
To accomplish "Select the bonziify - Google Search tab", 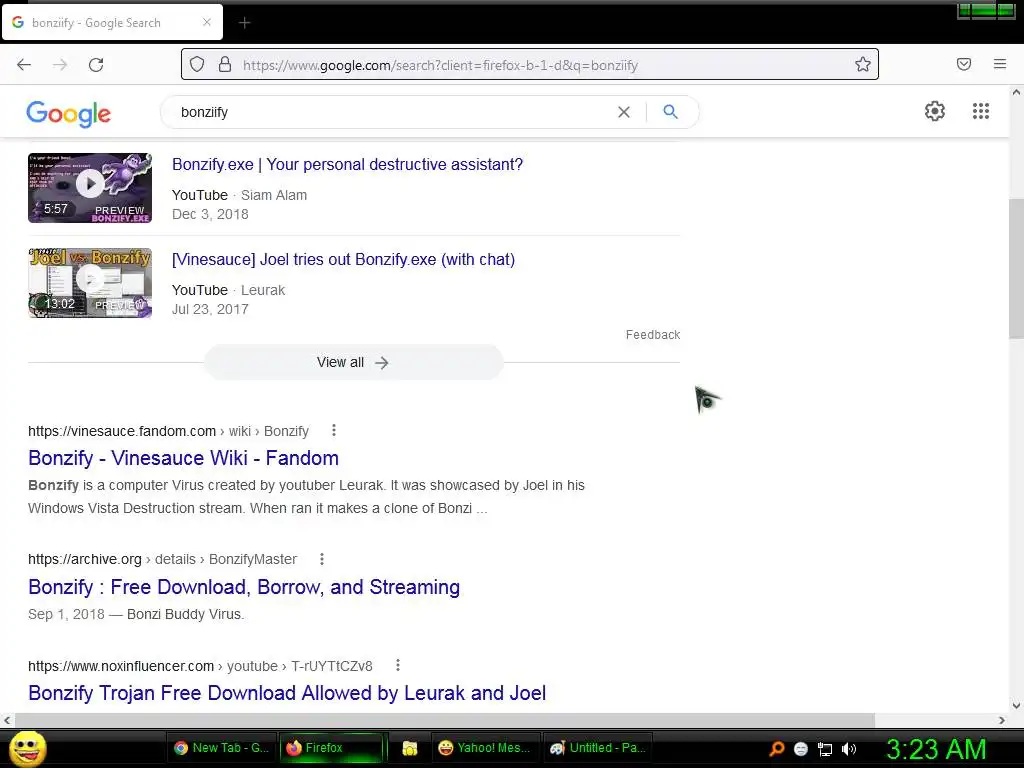I will (x=112, y=22).
